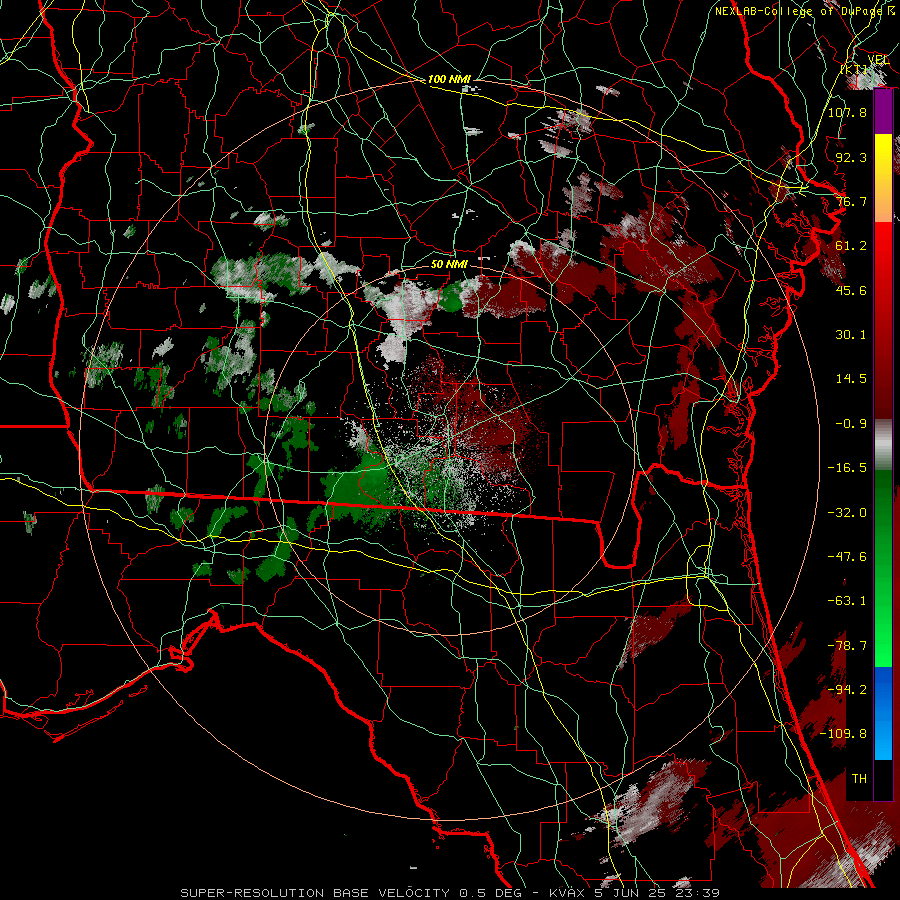
Task: Click the 61.2 velocity scale value
Action: [x=851, y=246]
